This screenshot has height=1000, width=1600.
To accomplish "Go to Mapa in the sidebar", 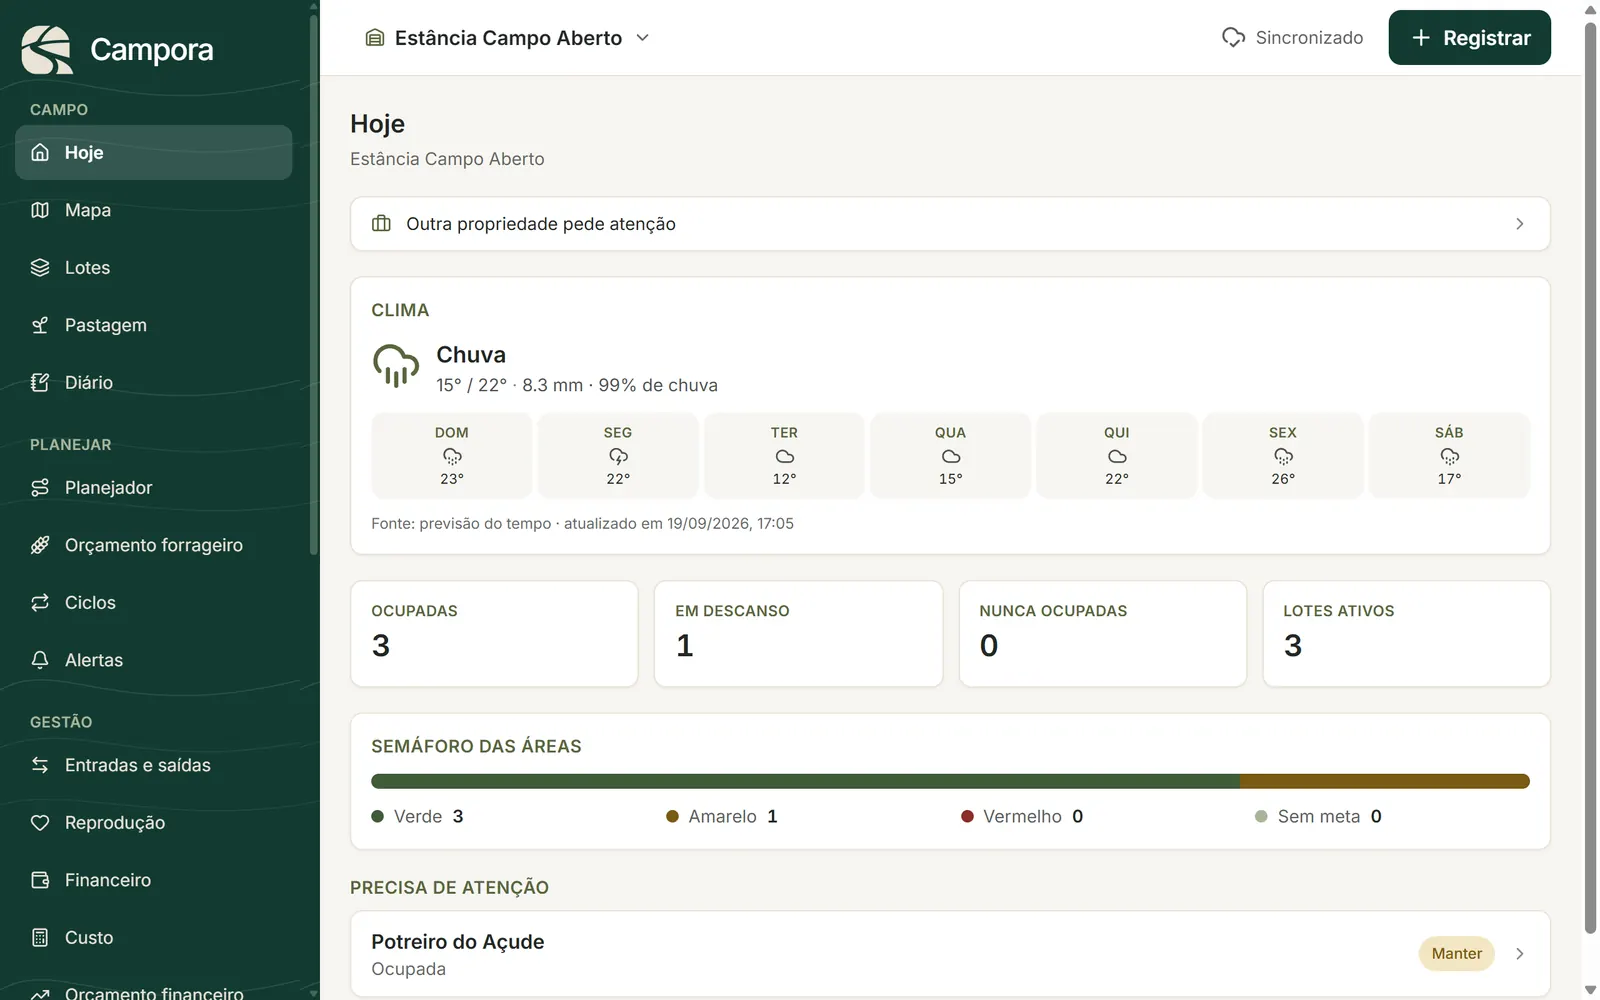I will 154,210.
